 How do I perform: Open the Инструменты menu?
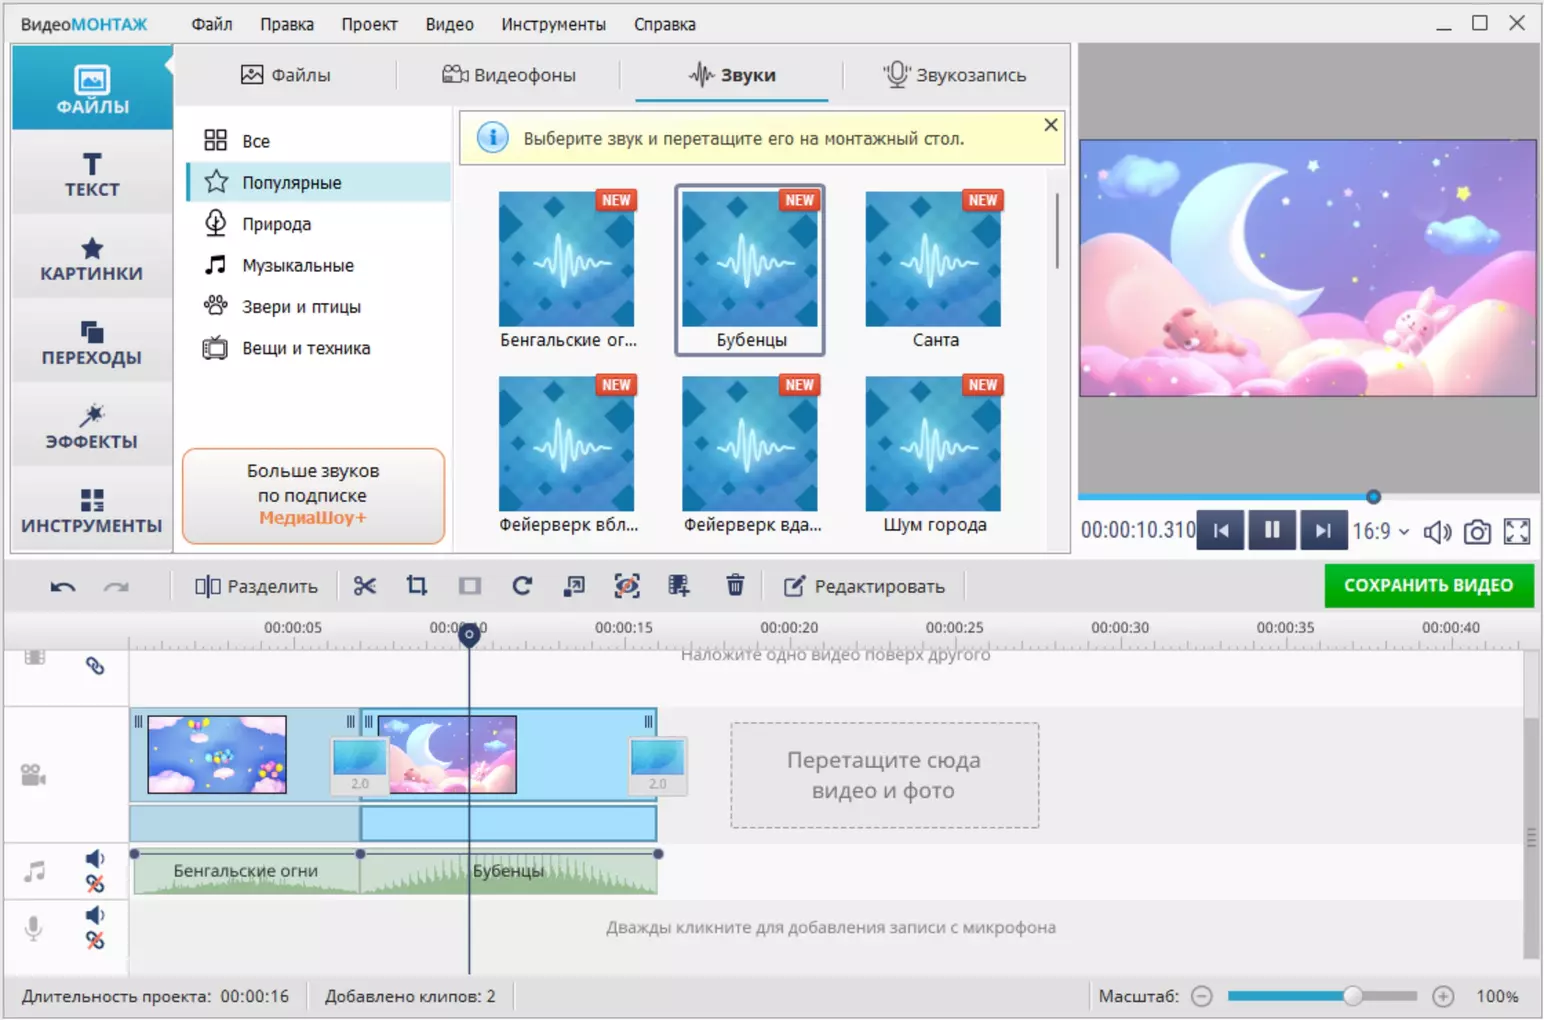(x=554, y=24)
